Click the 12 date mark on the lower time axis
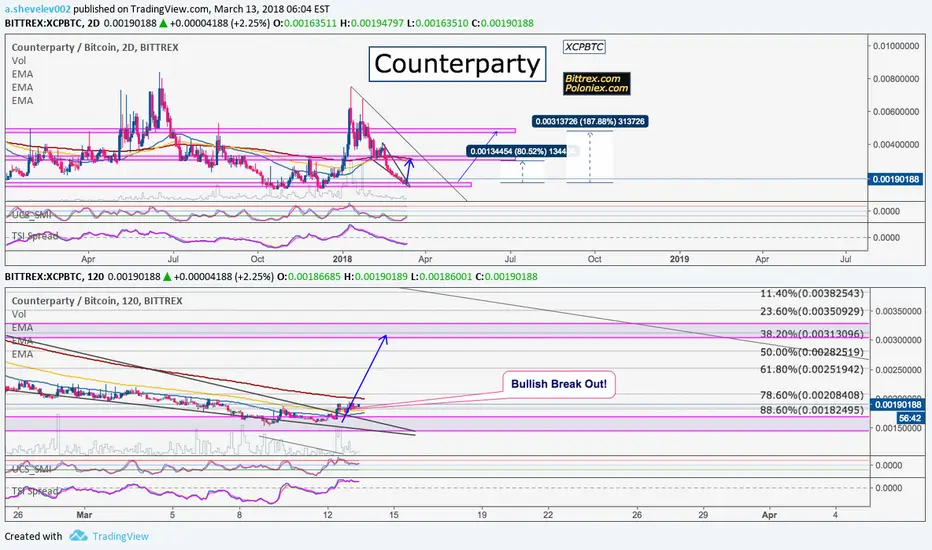Image resolution: width=932 pixels, height=550 pixels. tap(328, 514)
